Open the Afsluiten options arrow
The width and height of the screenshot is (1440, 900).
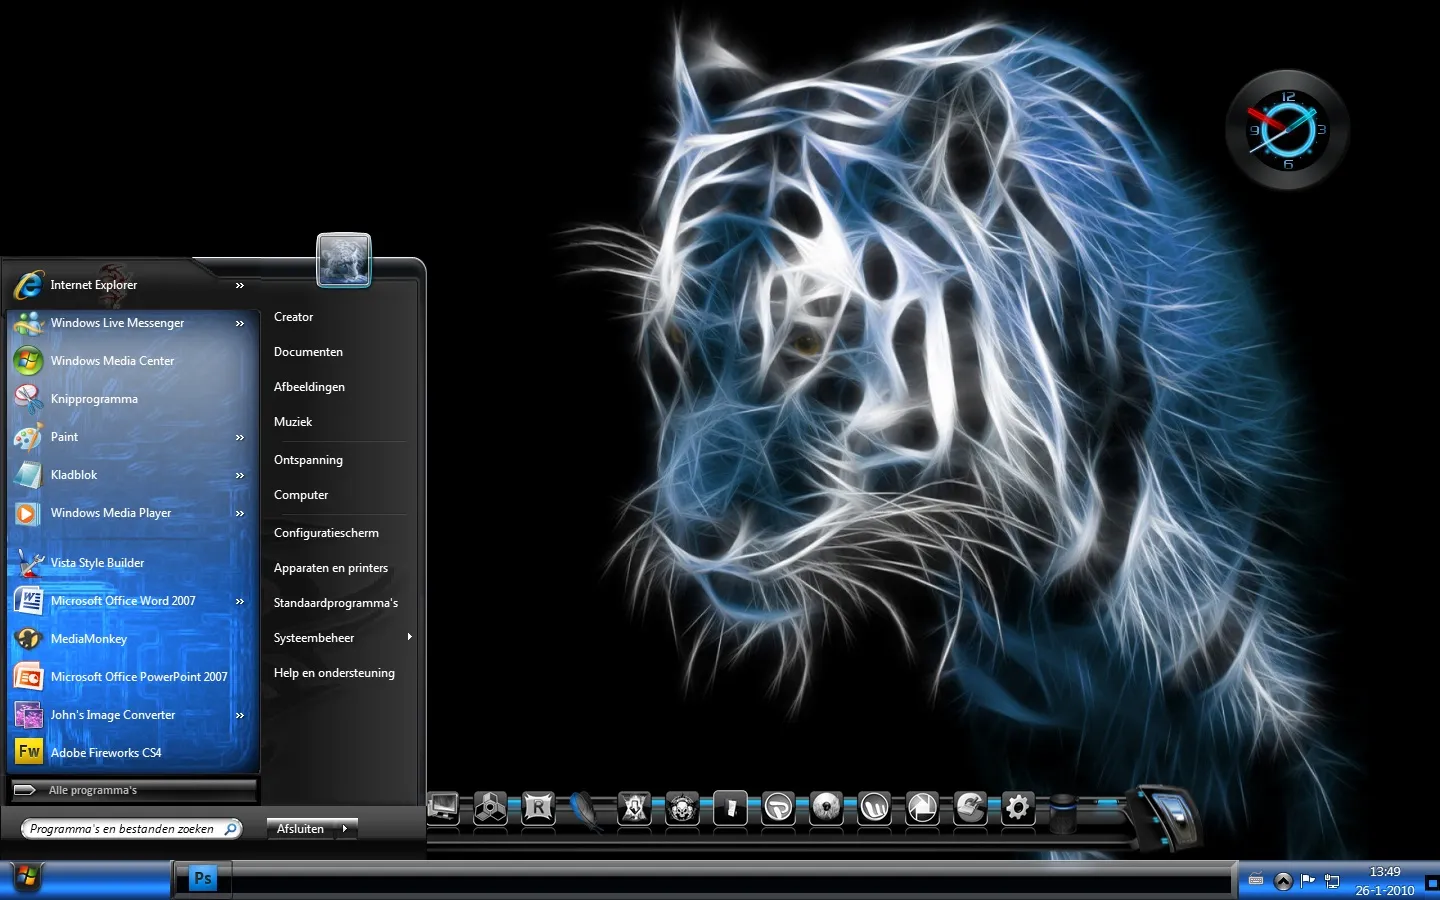[345, 829]
